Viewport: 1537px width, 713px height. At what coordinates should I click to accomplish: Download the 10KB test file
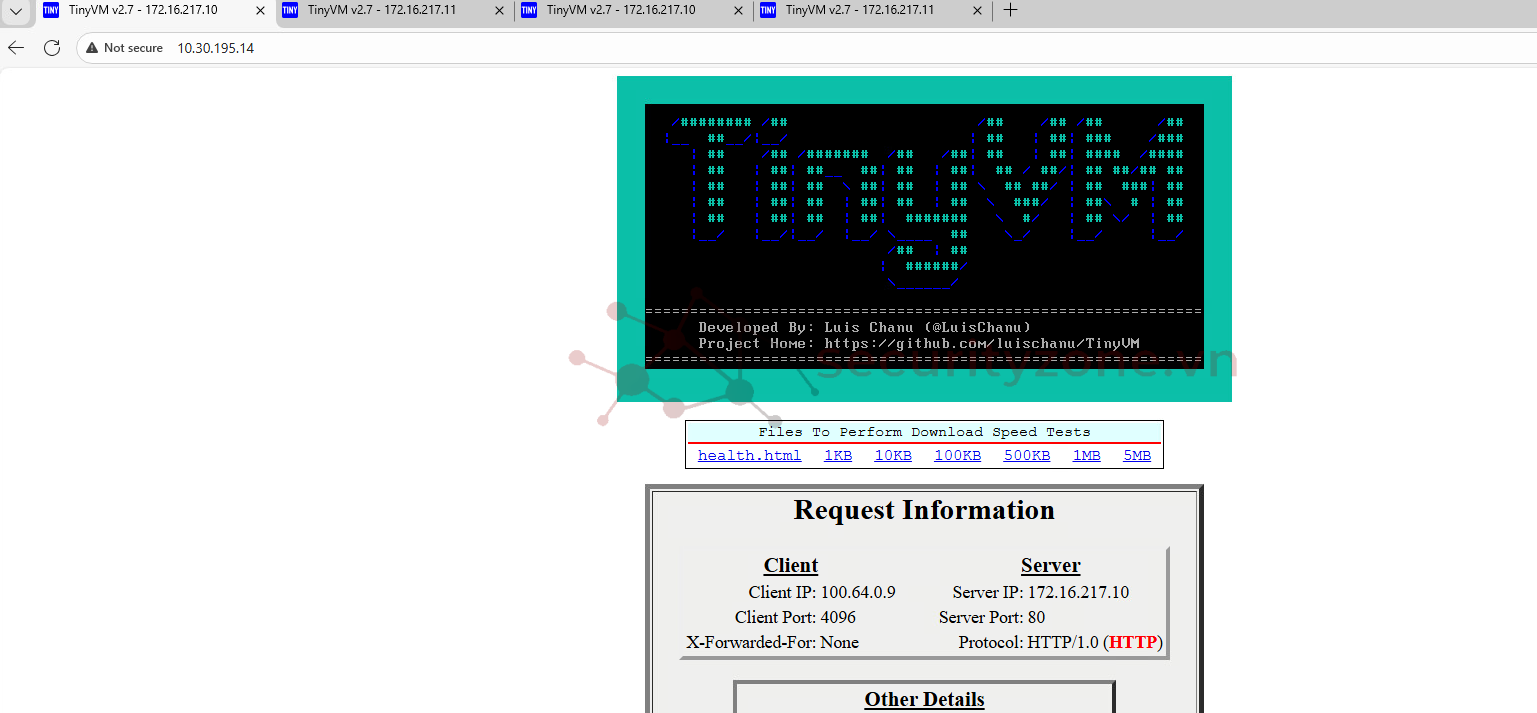893,456
